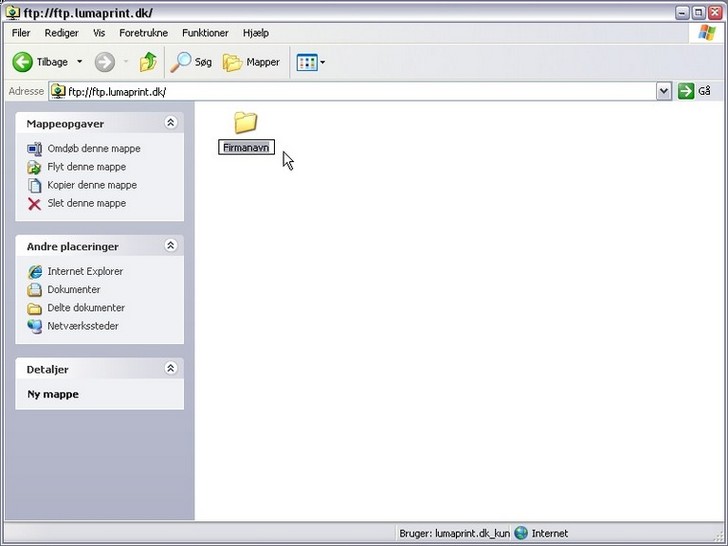This screenshot has width=728, height=546.
Task: Select the yellow Firmanavn folder icon
Action: tap(245, 122)
